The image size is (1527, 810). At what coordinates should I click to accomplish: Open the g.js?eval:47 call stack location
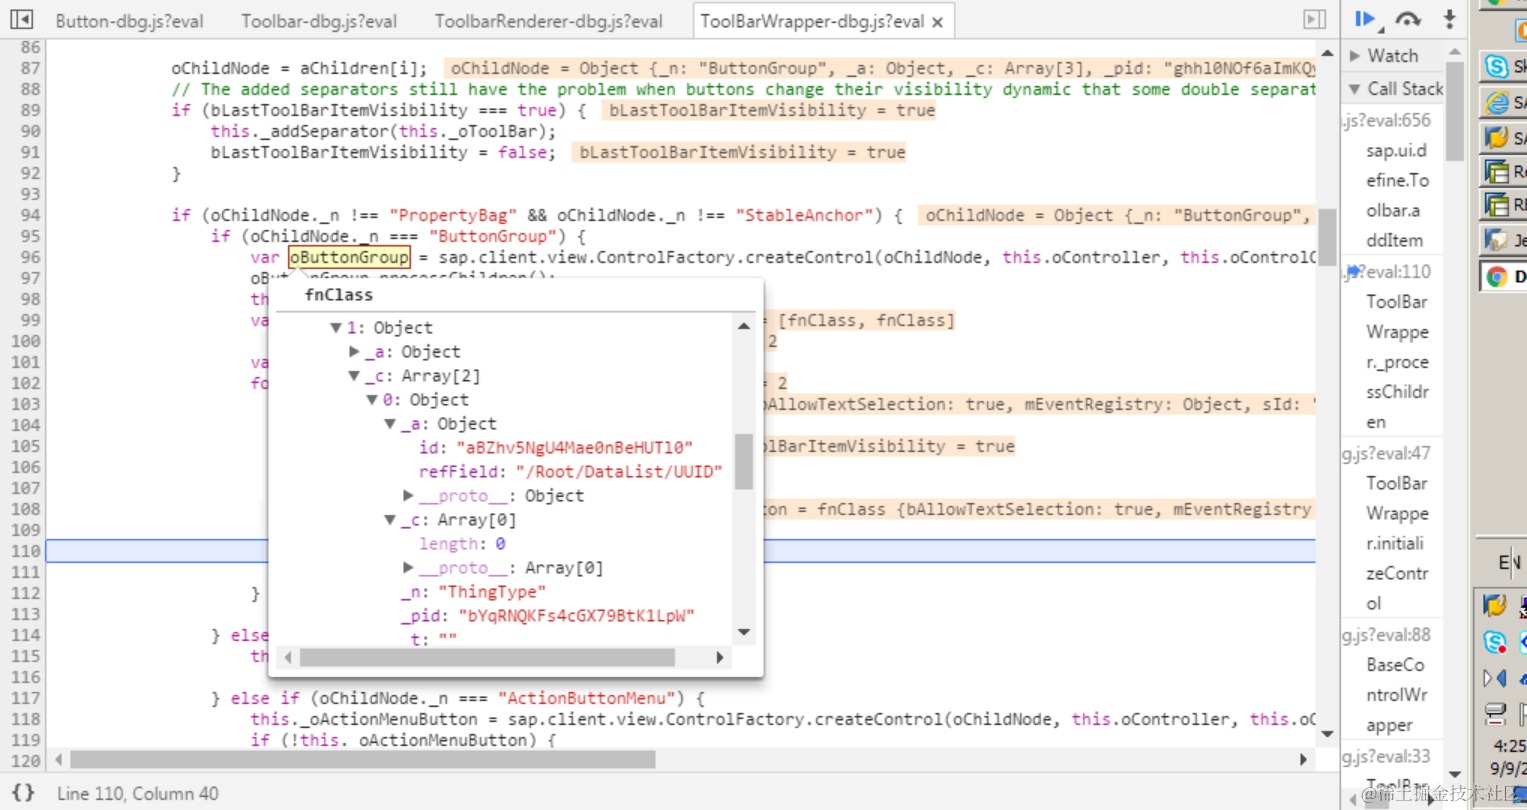click(1387, 454)
